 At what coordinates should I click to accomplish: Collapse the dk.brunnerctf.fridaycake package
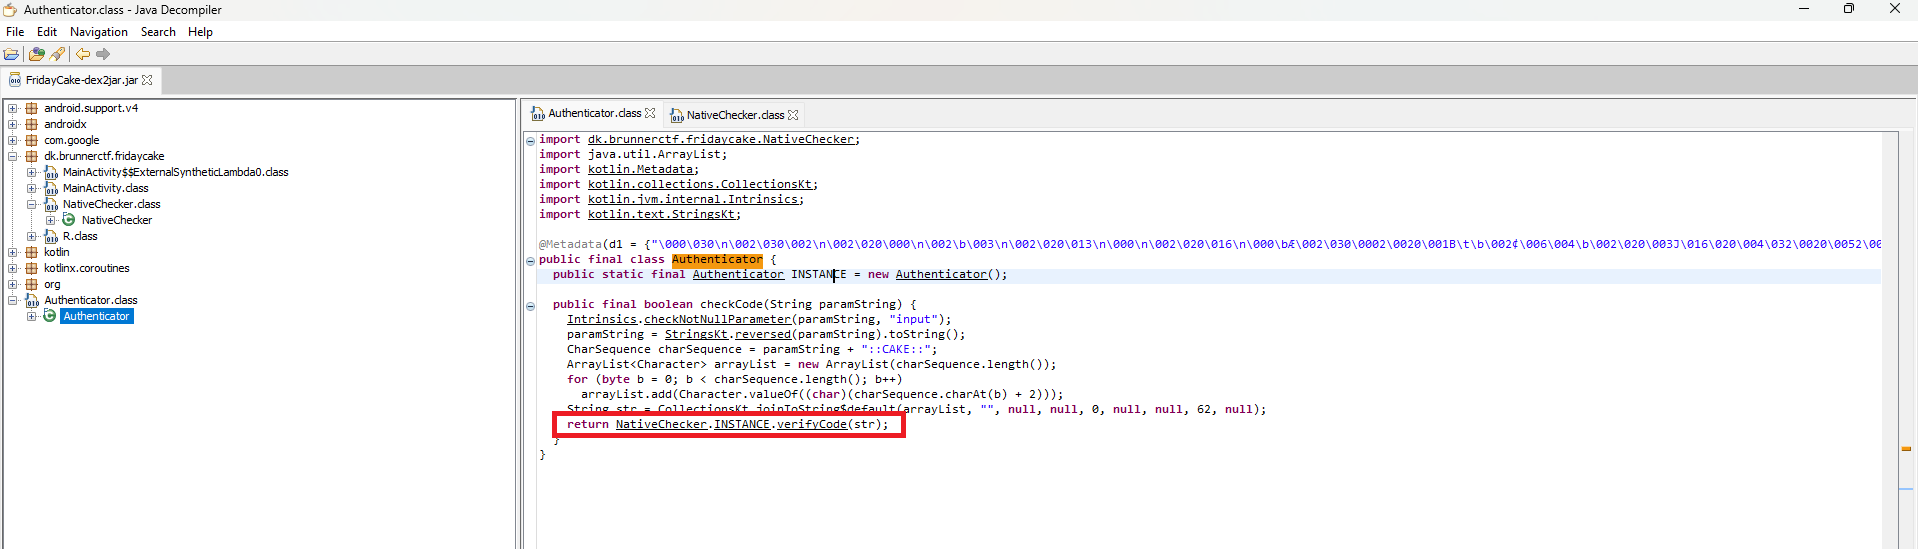[13, 156]
